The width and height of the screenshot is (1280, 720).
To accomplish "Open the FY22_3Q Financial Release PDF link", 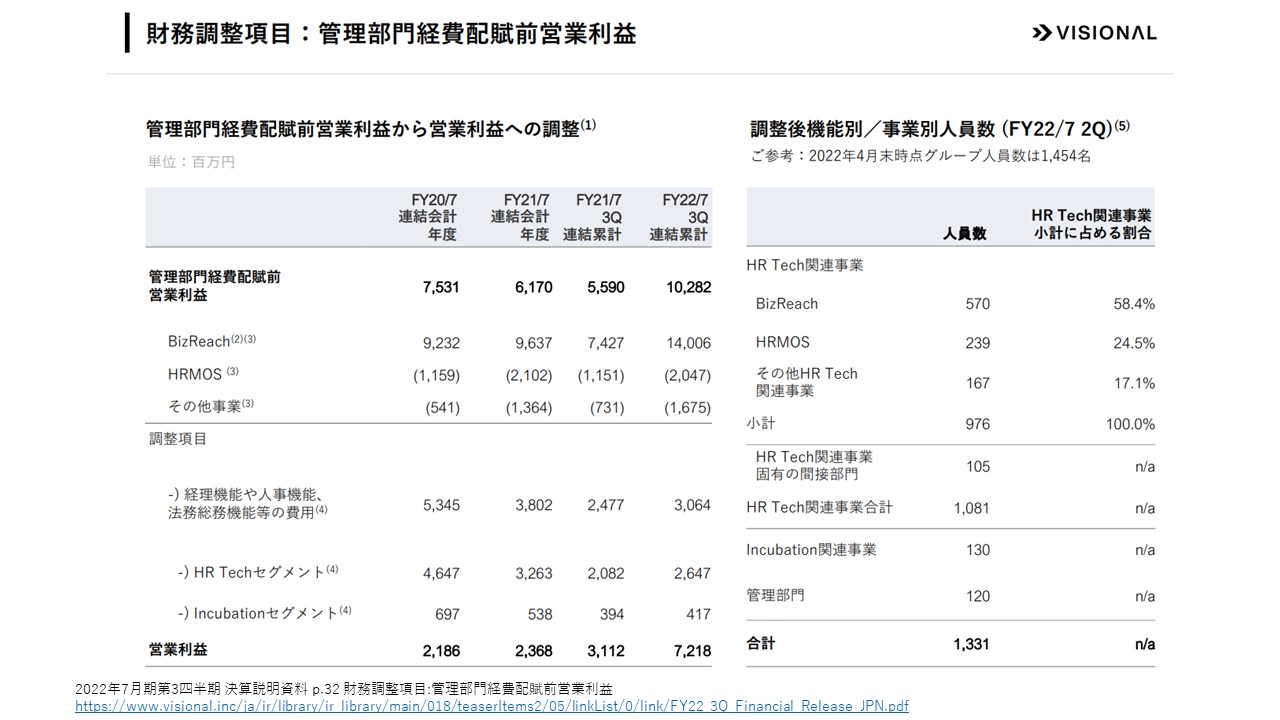I will [492, 706].
